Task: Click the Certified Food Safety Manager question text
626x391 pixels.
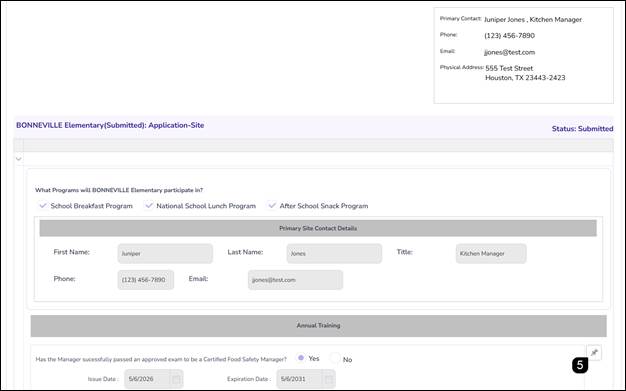Action: click(x=161, y=359)
